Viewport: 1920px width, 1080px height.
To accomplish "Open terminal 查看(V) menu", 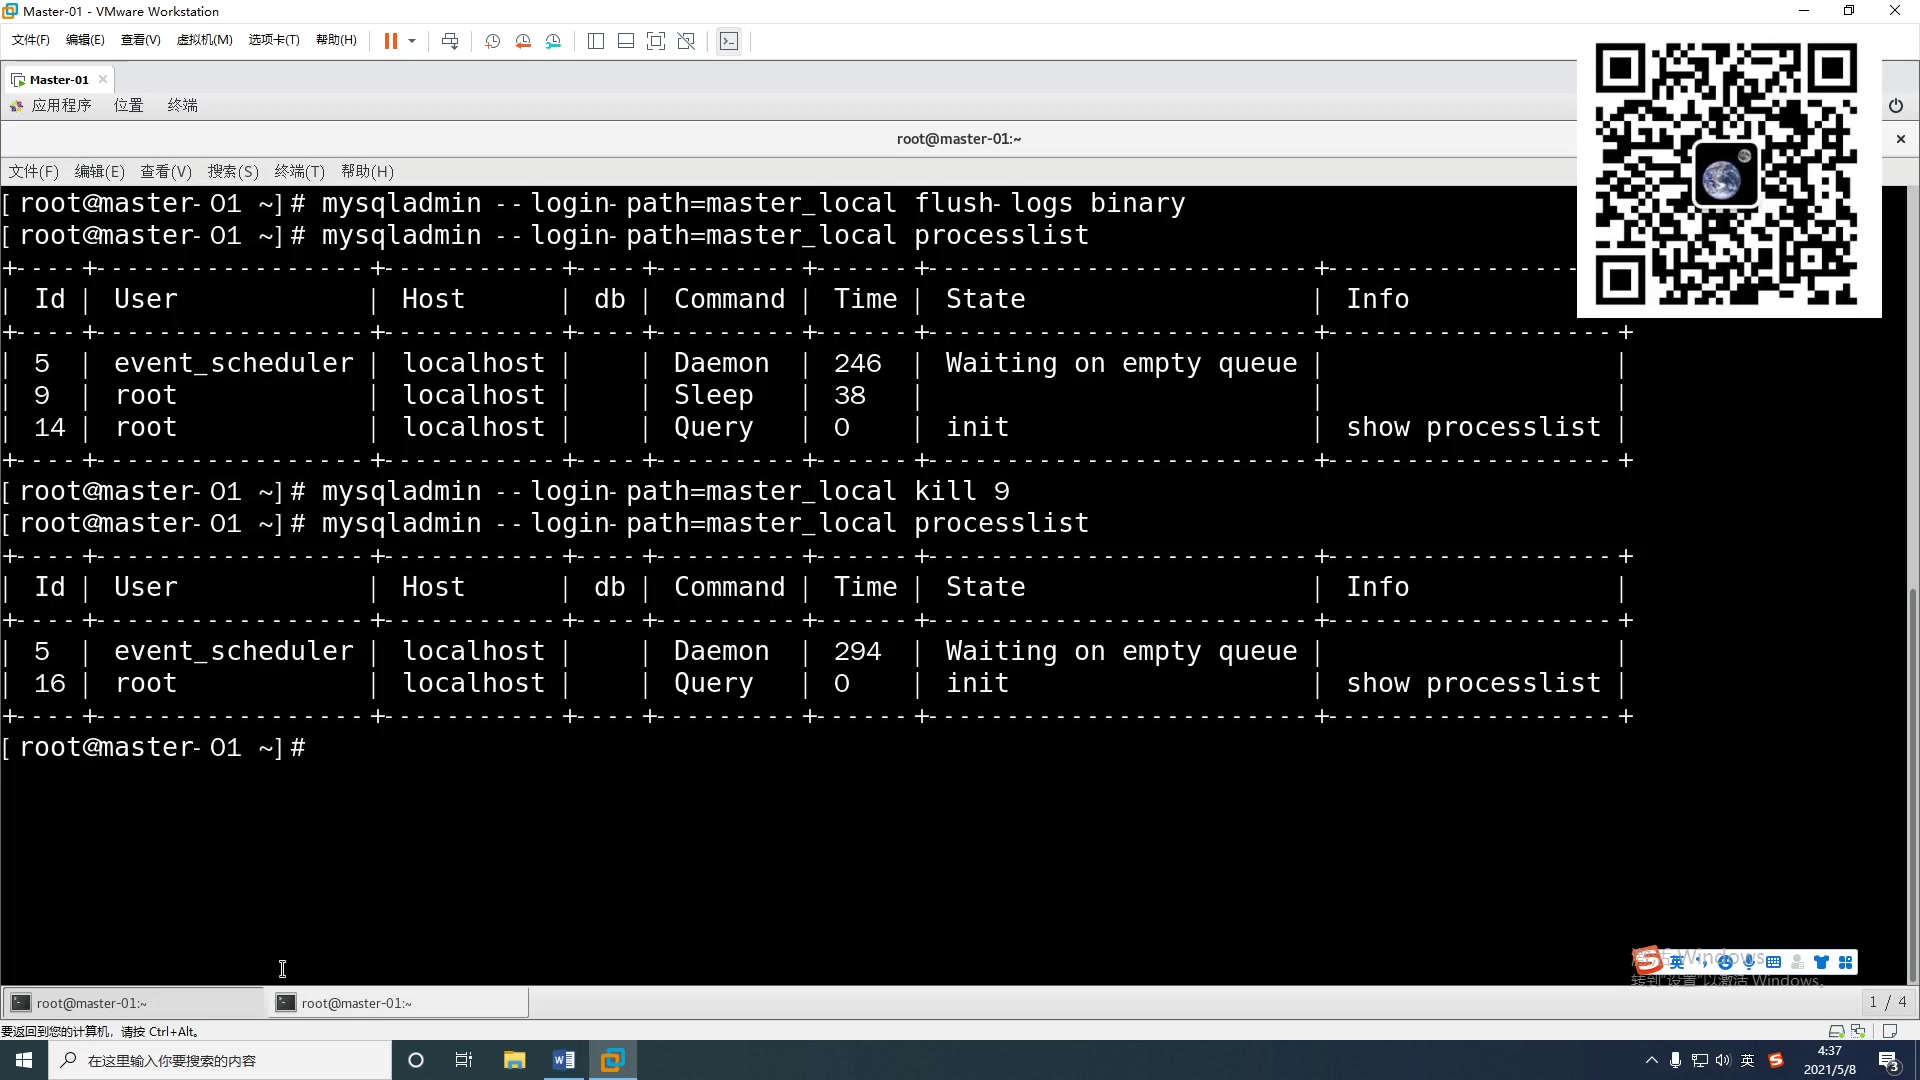I will 166,171.
